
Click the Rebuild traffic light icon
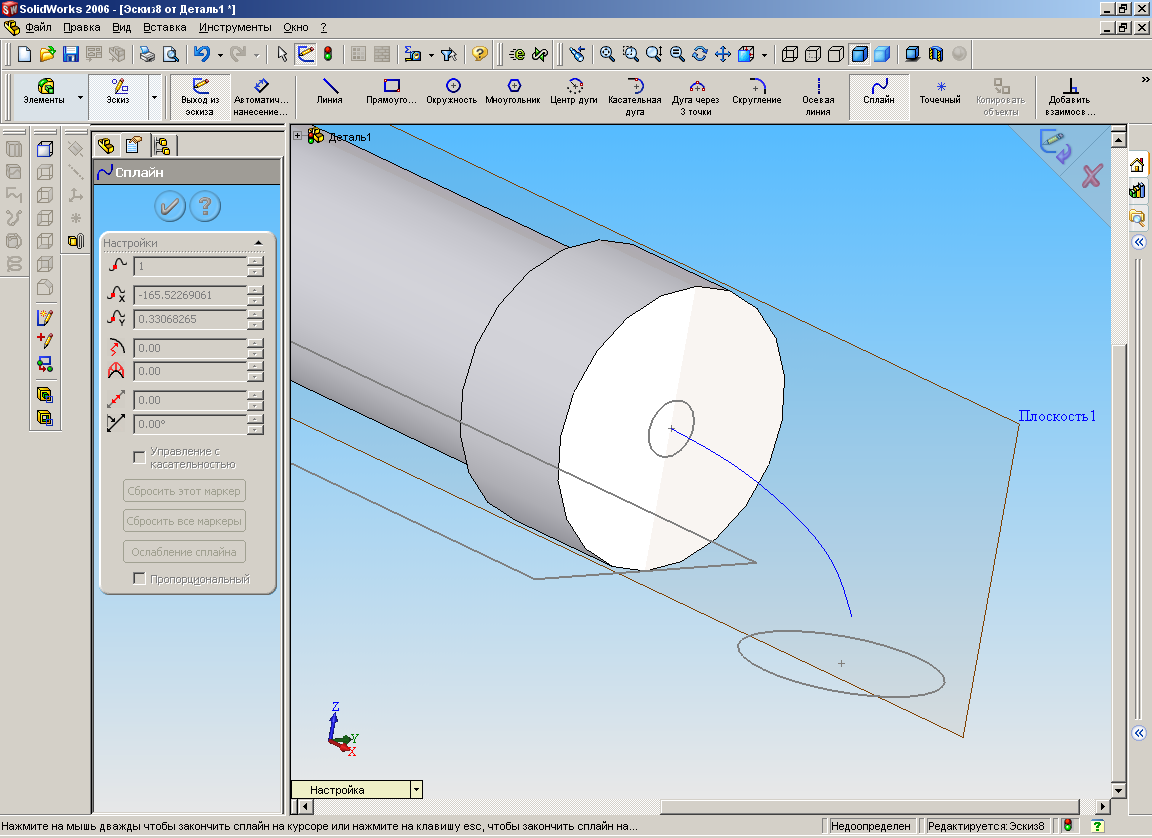pos(328,54)
